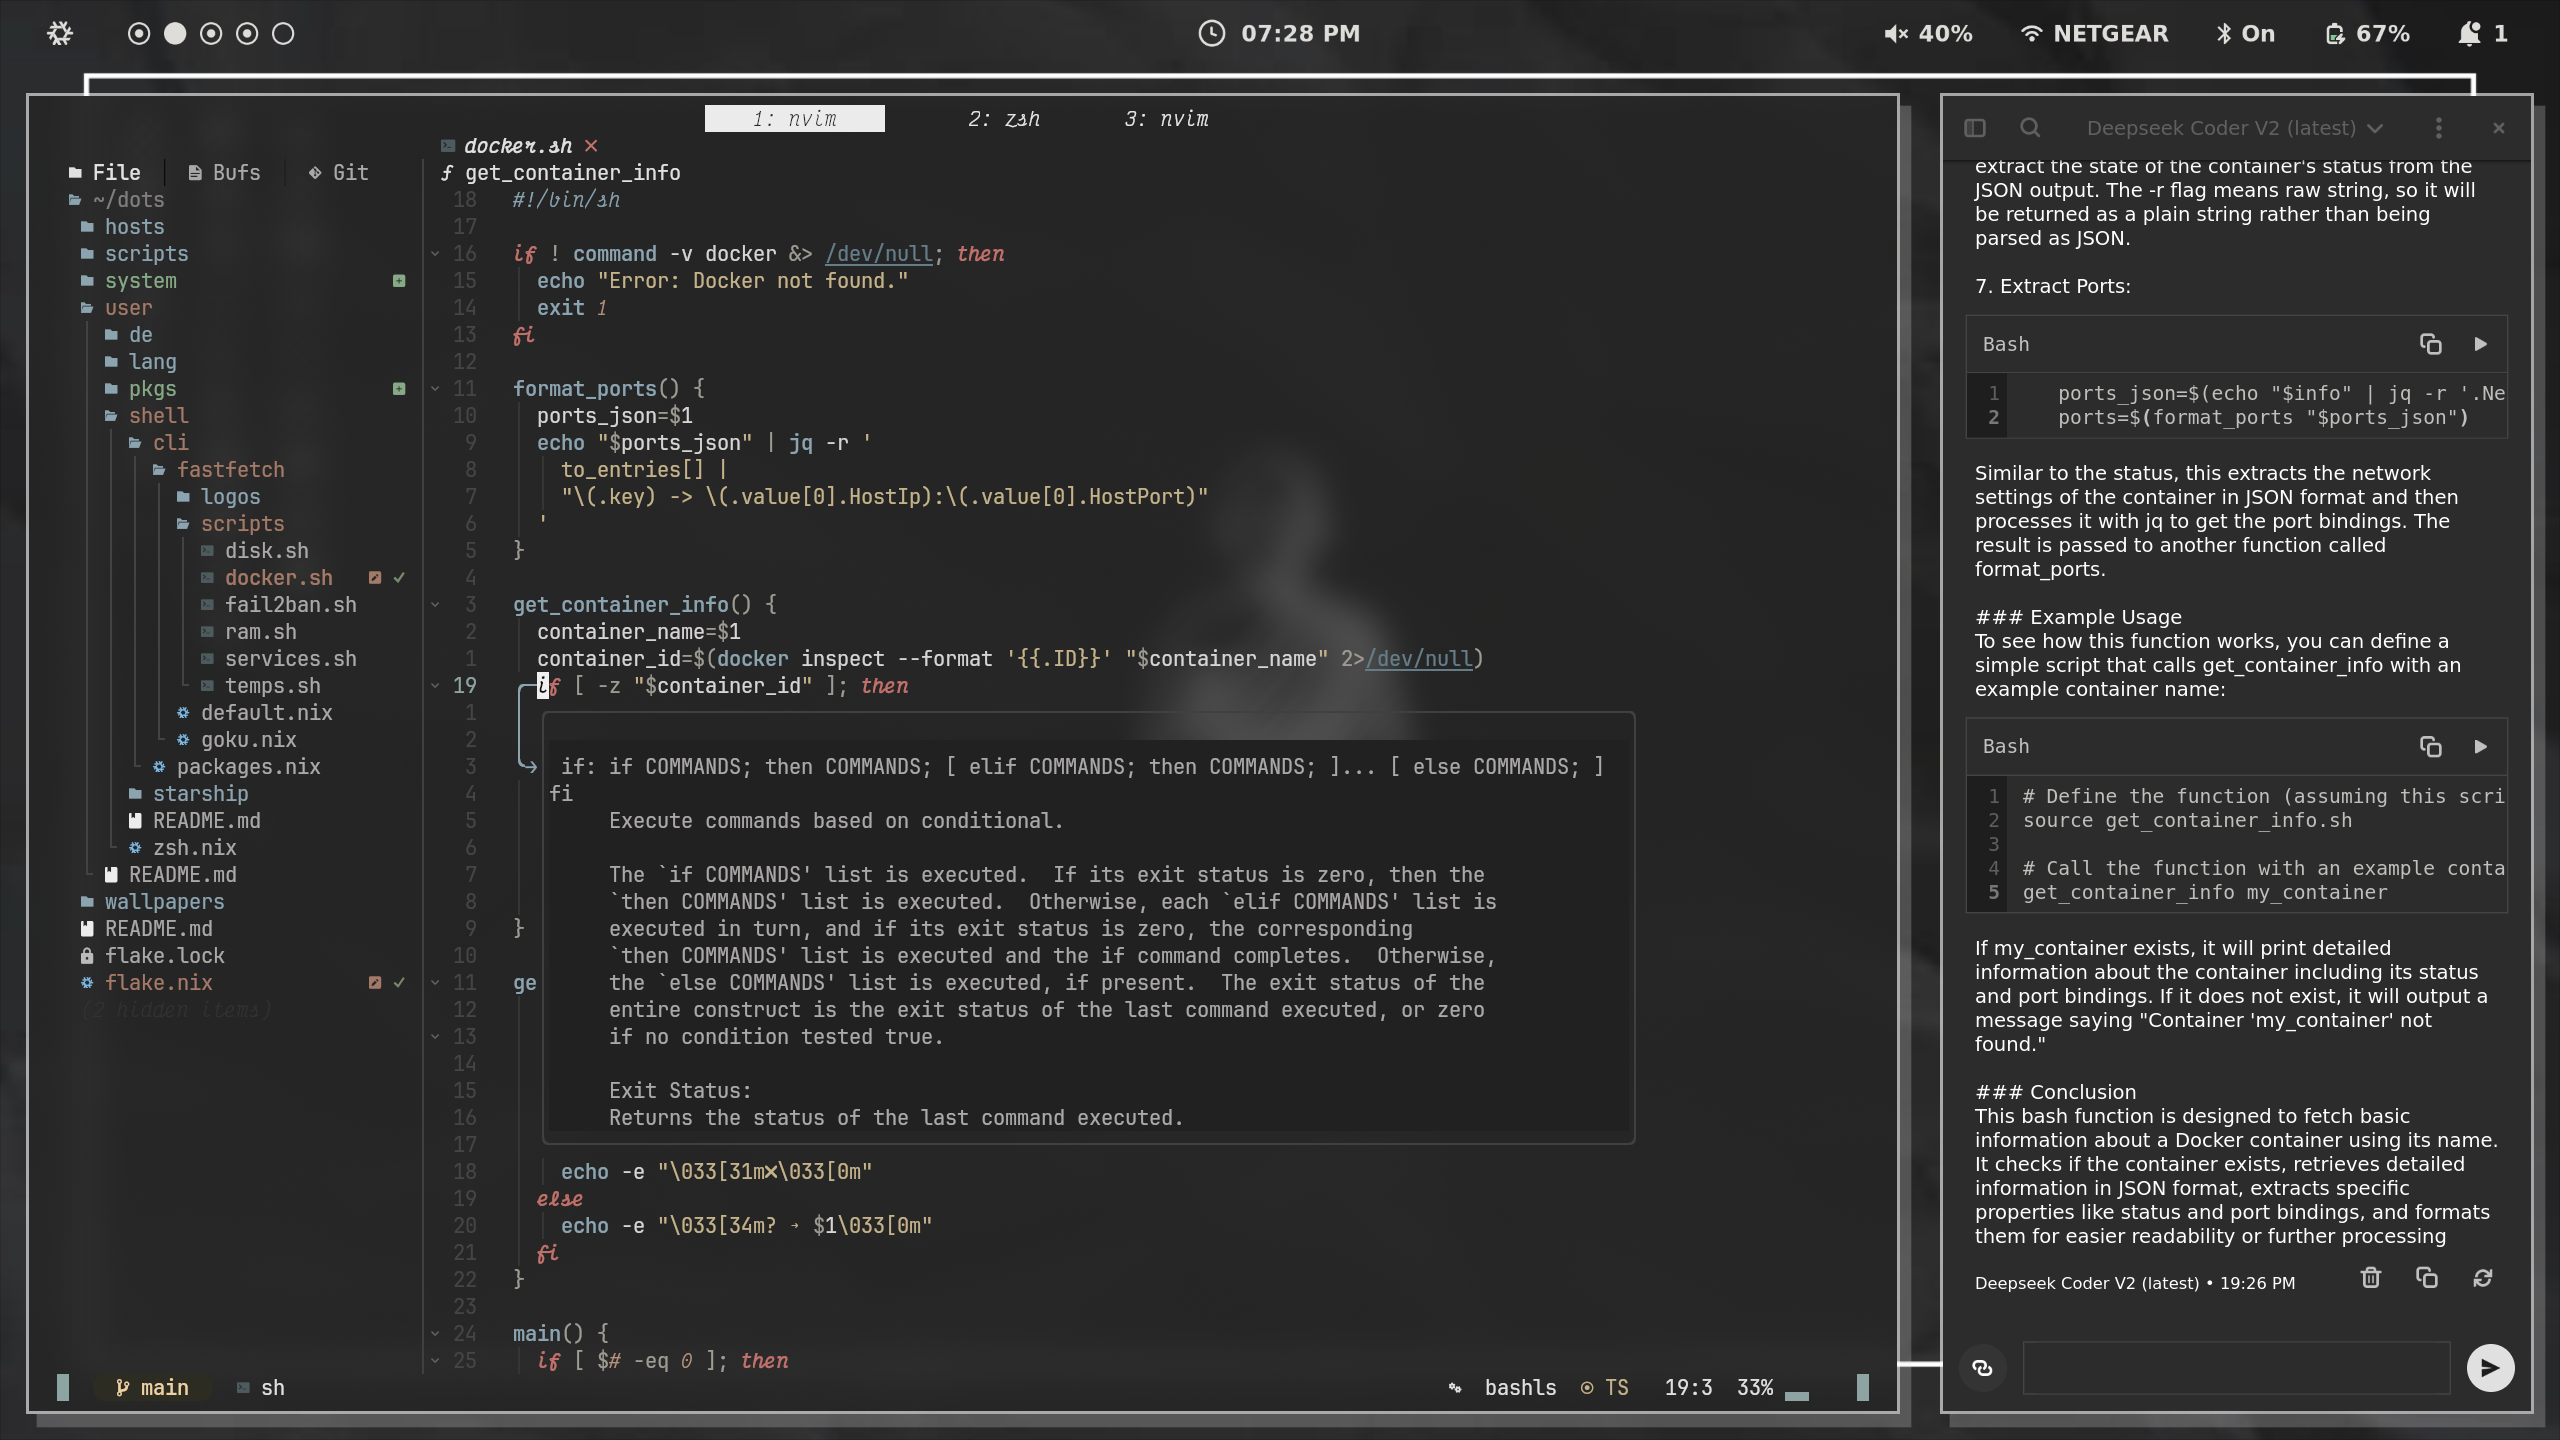Open the Git tab in tree sidebar

click(x=338, y=173)
